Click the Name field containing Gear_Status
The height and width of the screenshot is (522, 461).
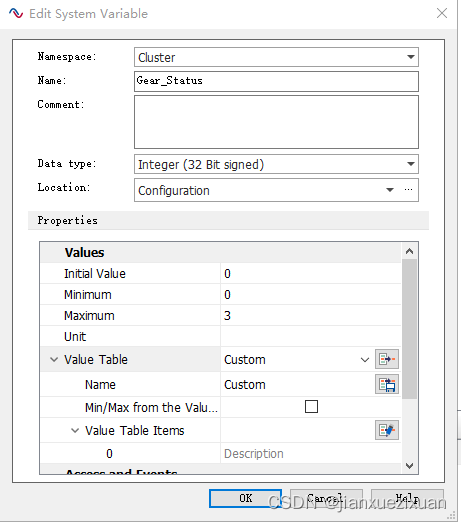tap(276, 81)
